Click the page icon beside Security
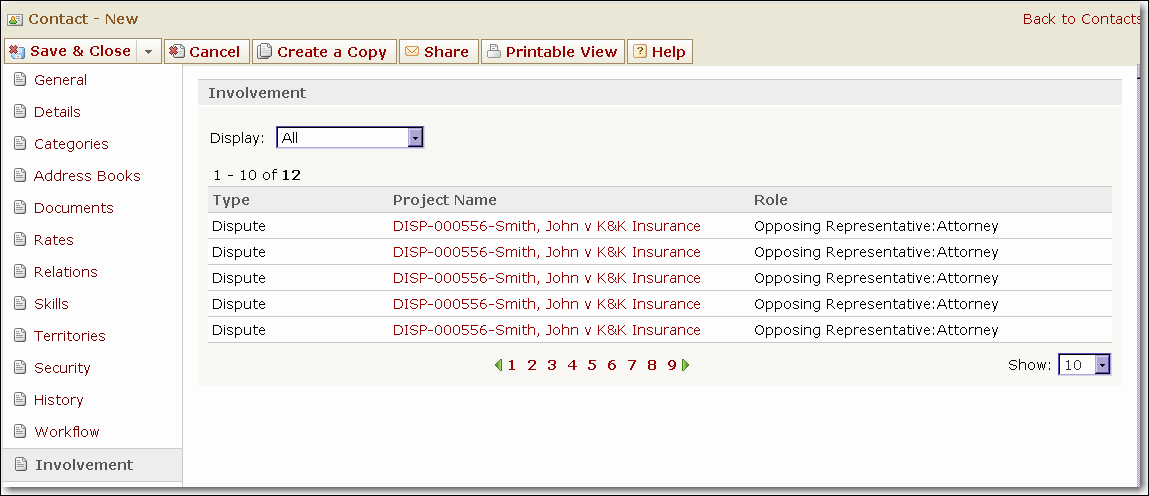 coord(20,367)
